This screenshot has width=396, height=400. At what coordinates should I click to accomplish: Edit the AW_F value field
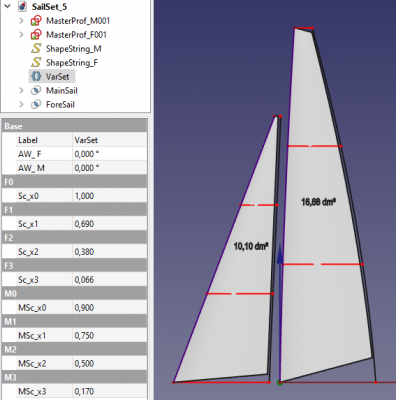pyautogui.click(x=110, y=154)
